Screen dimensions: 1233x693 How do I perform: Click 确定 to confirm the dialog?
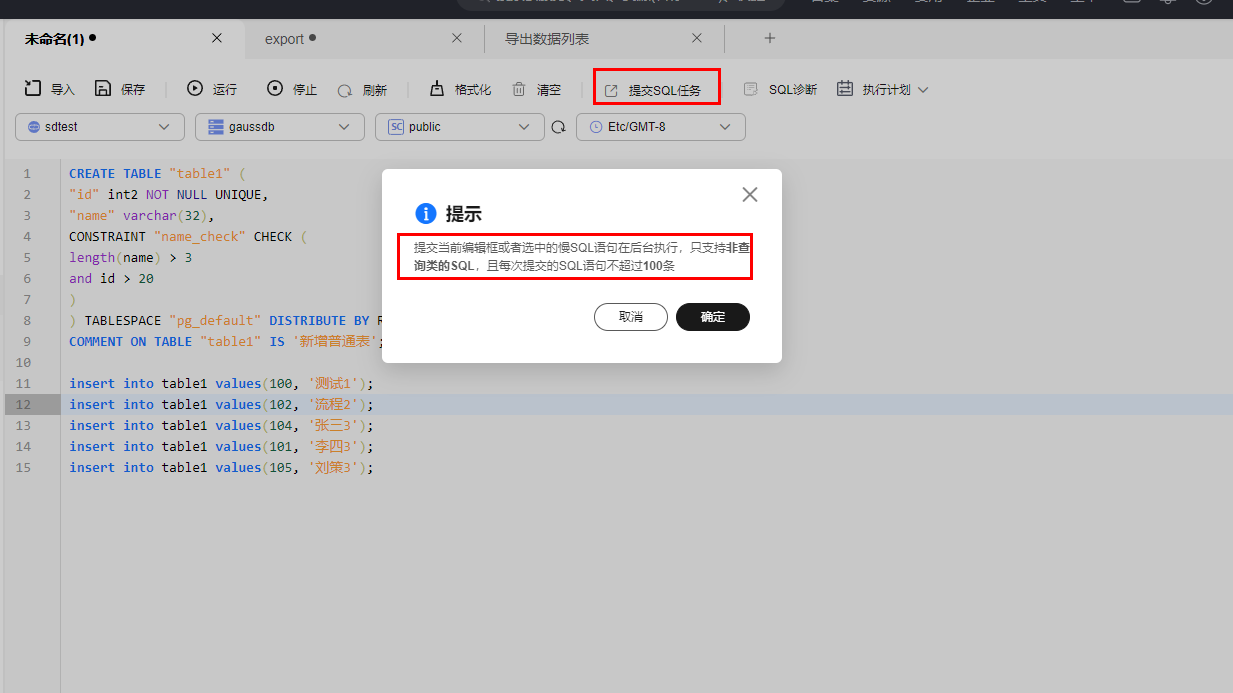[713, 317]
